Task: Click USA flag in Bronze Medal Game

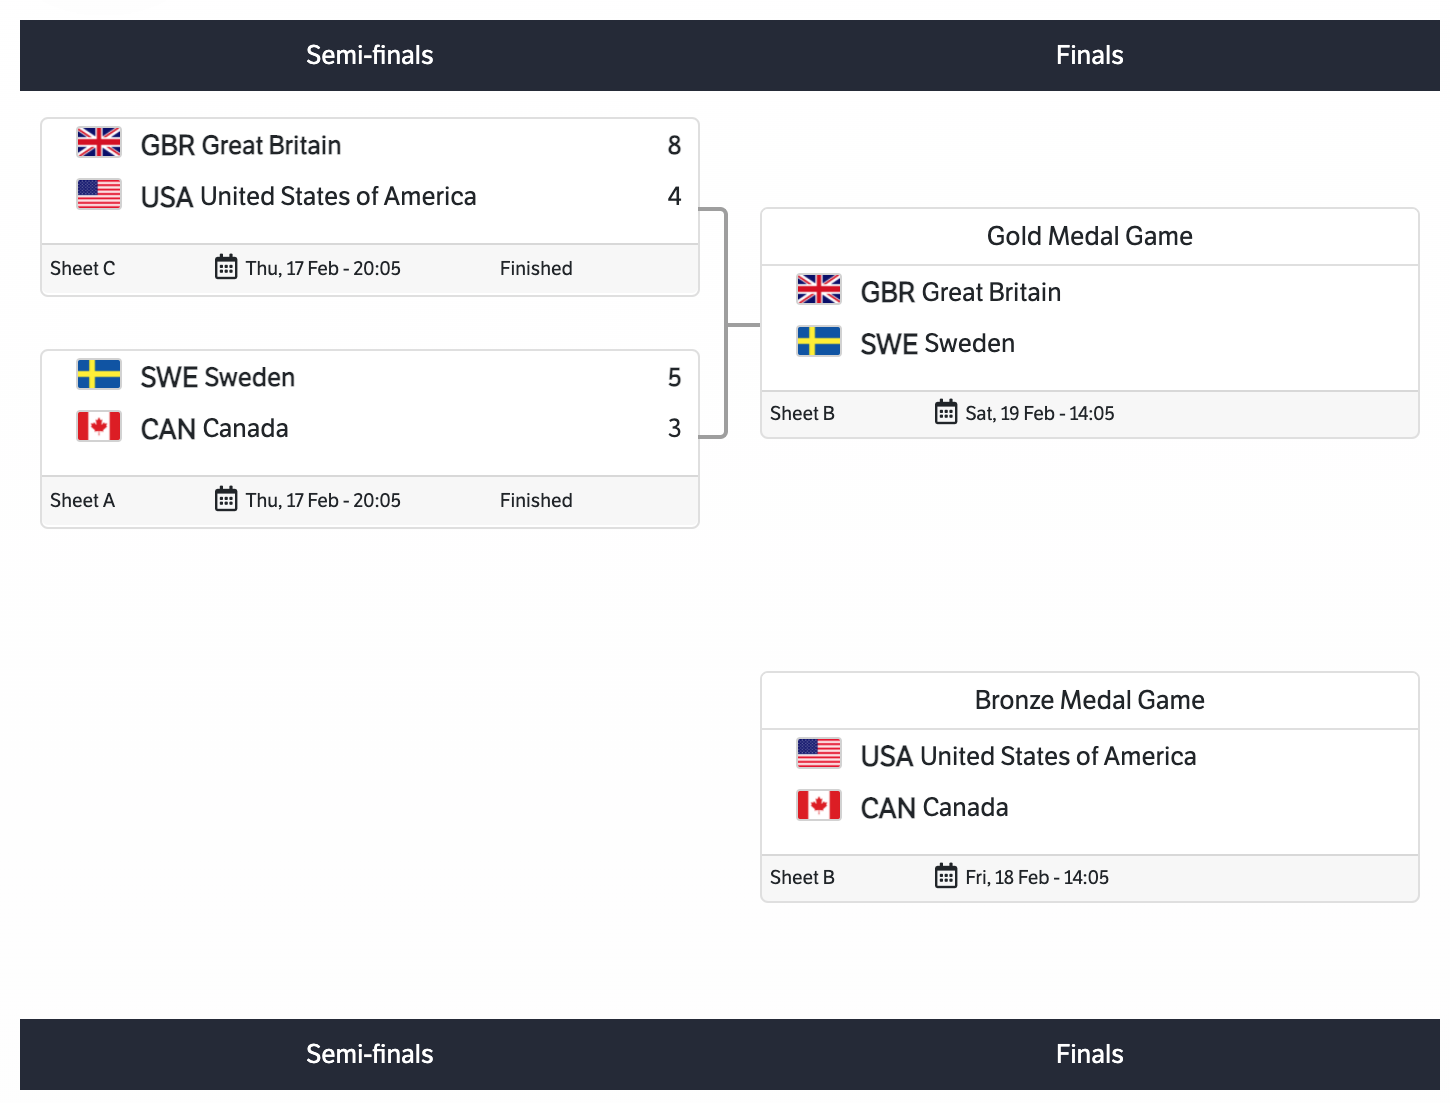Action: coord(819,754)
